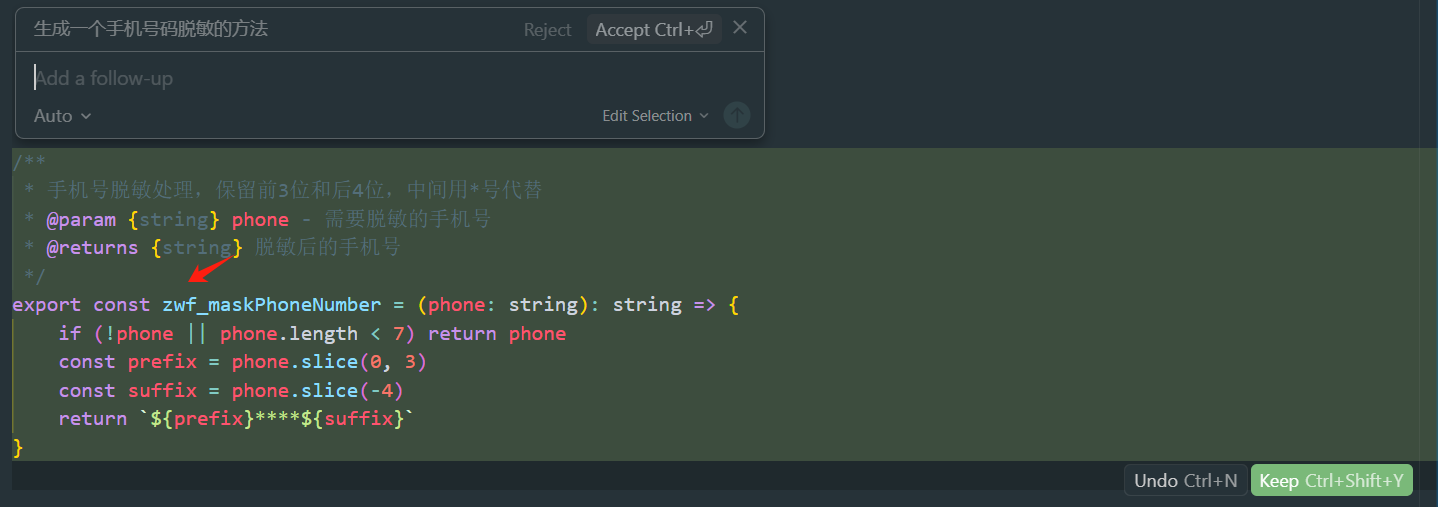Image resolution: width=1438 pixels, height=507 pixels.
Task: Click the return keyword before the template string
Action: [92, 419]
